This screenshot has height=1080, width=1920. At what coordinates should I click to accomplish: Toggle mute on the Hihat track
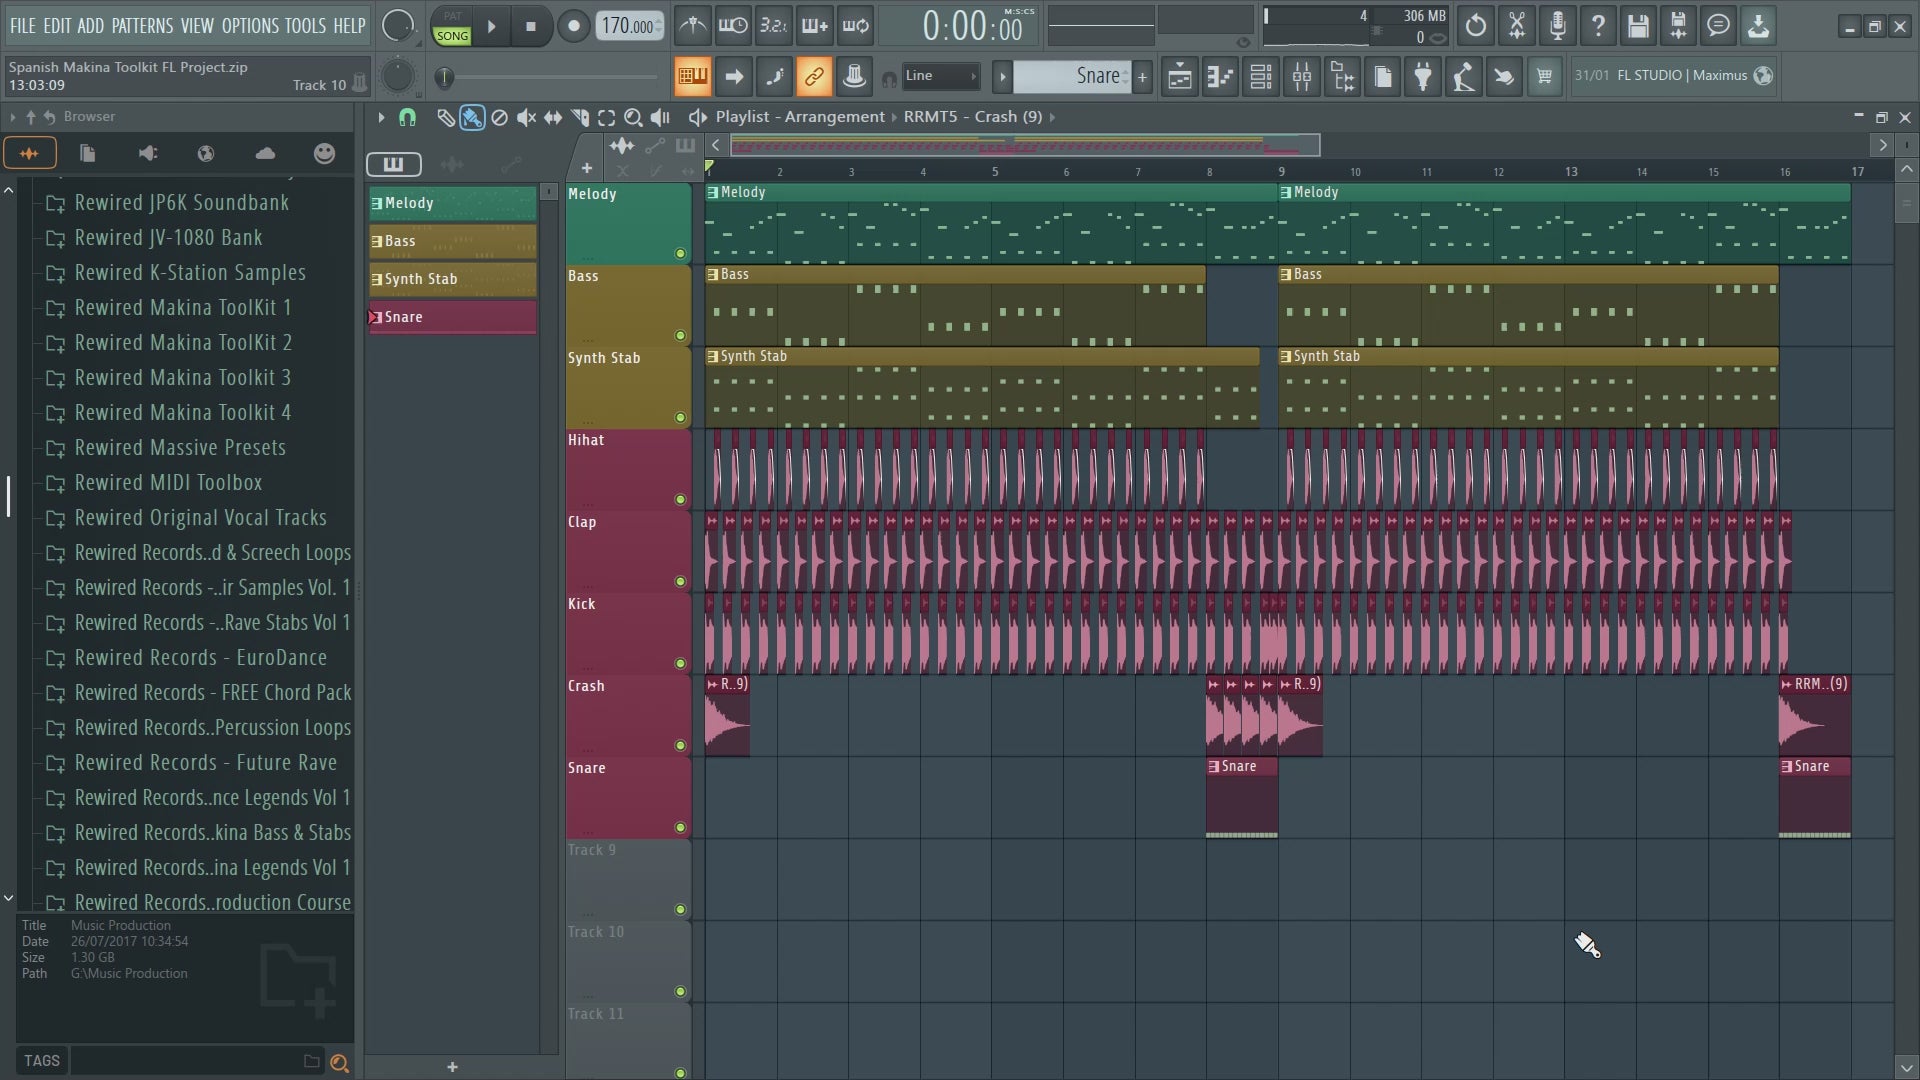coord(680,500)
